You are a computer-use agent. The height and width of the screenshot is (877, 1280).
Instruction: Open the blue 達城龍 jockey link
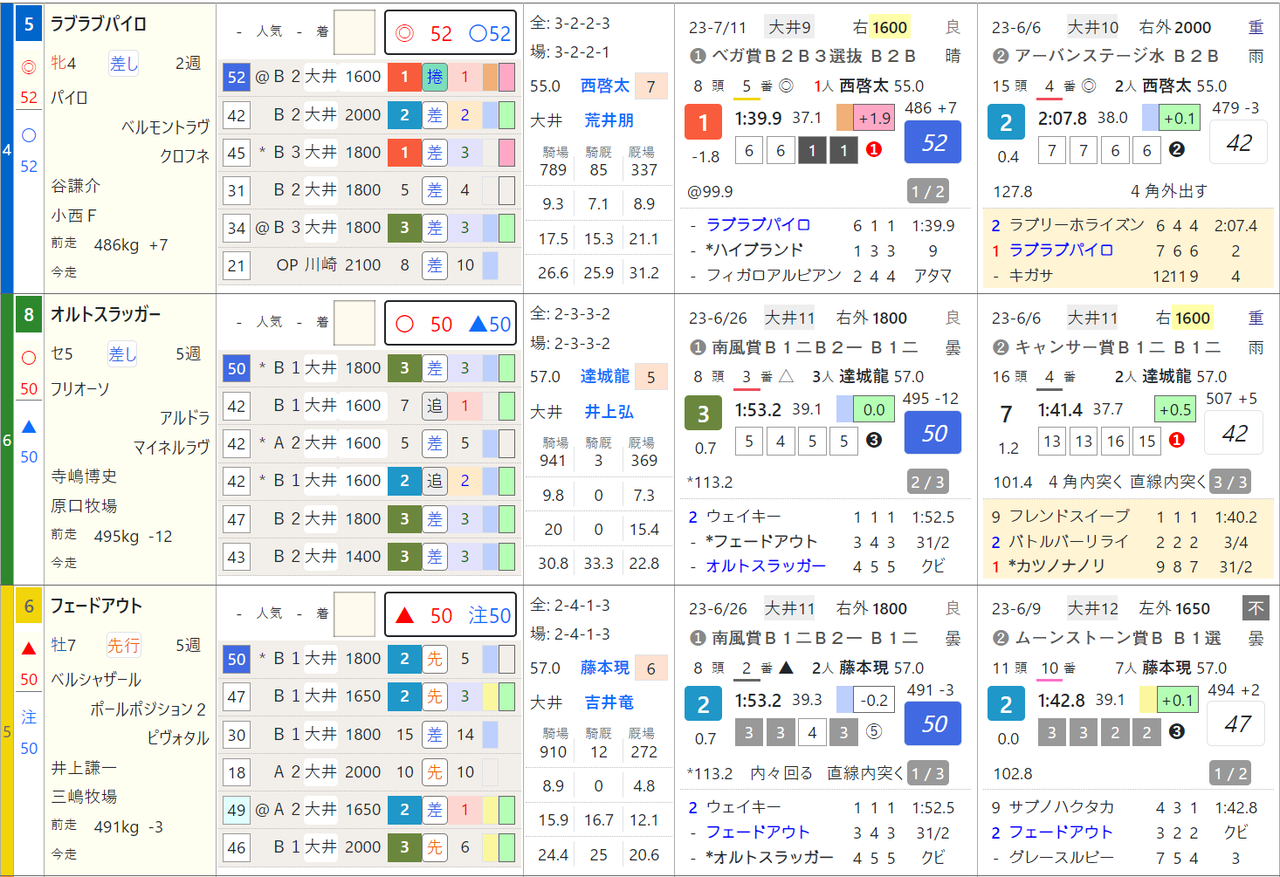point(605,377)
